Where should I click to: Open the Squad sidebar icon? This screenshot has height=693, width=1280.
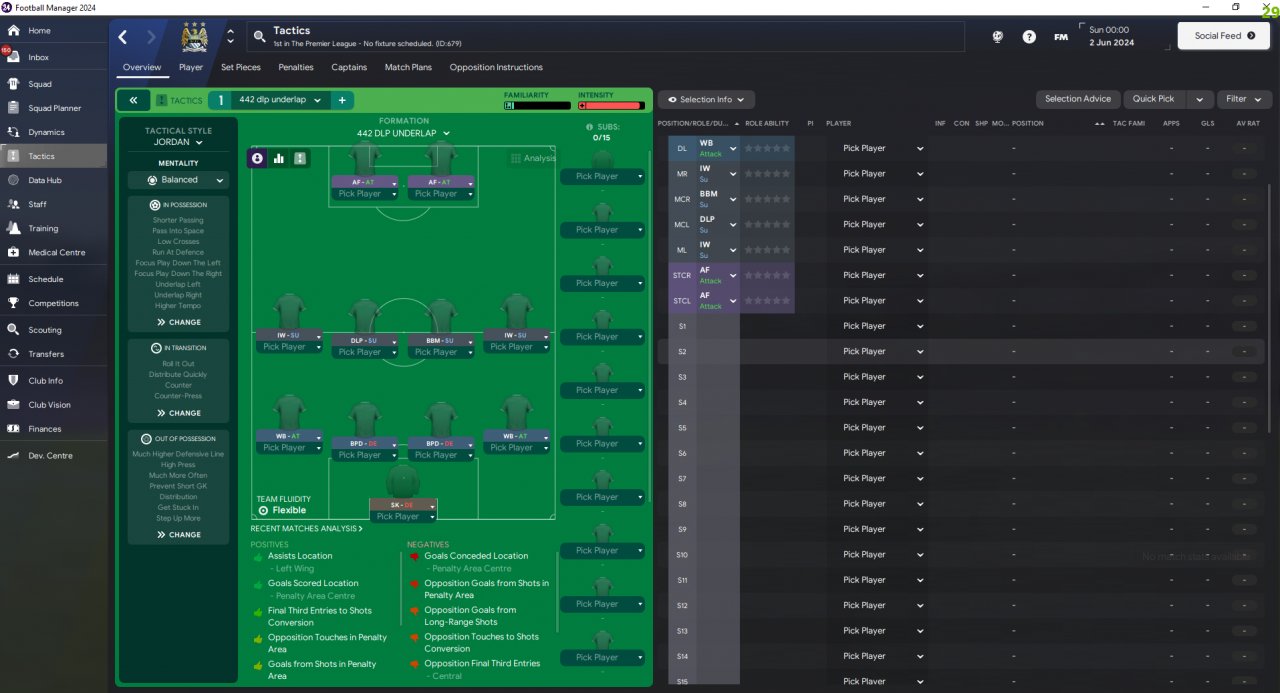(13, 84)
